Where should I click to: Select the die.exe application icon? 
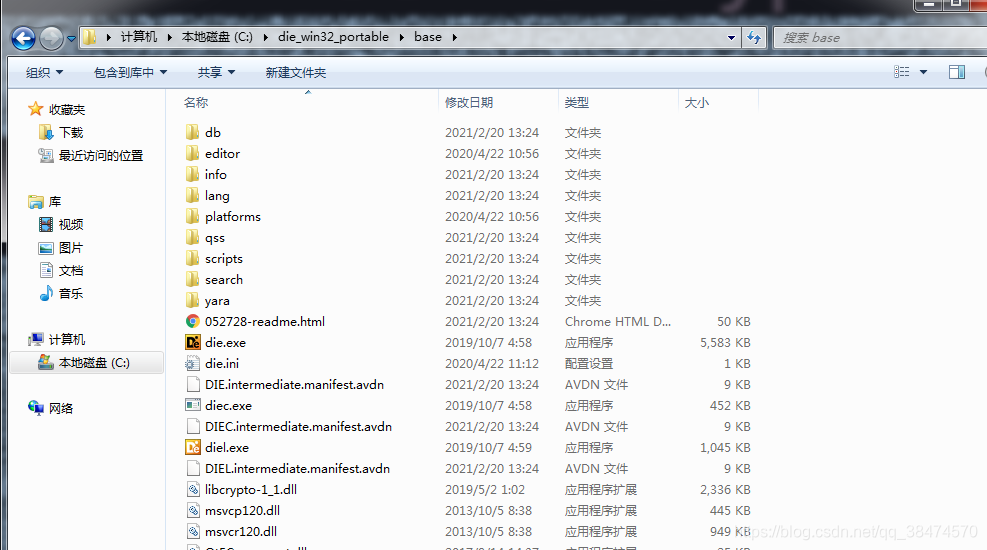(x=193, y=342)
